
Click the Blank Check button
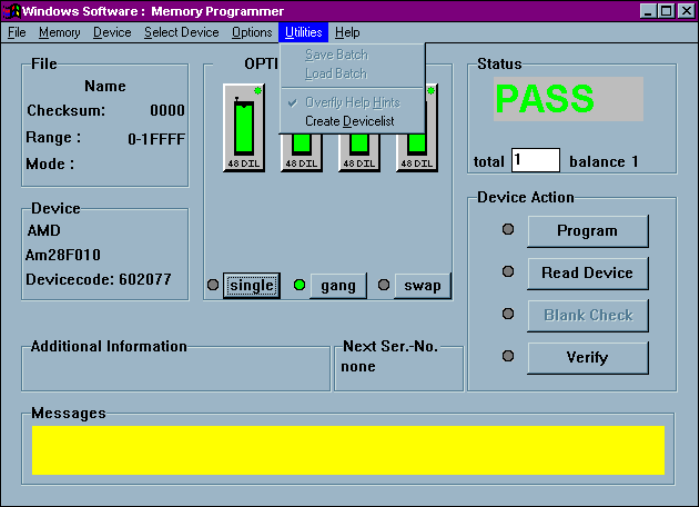click(x=588, y=315)
